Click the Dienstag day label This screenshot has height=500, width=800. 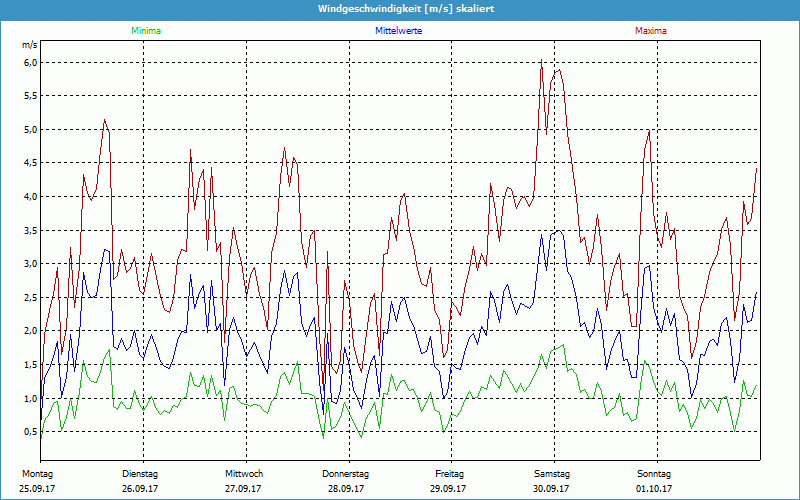[140, 474]
